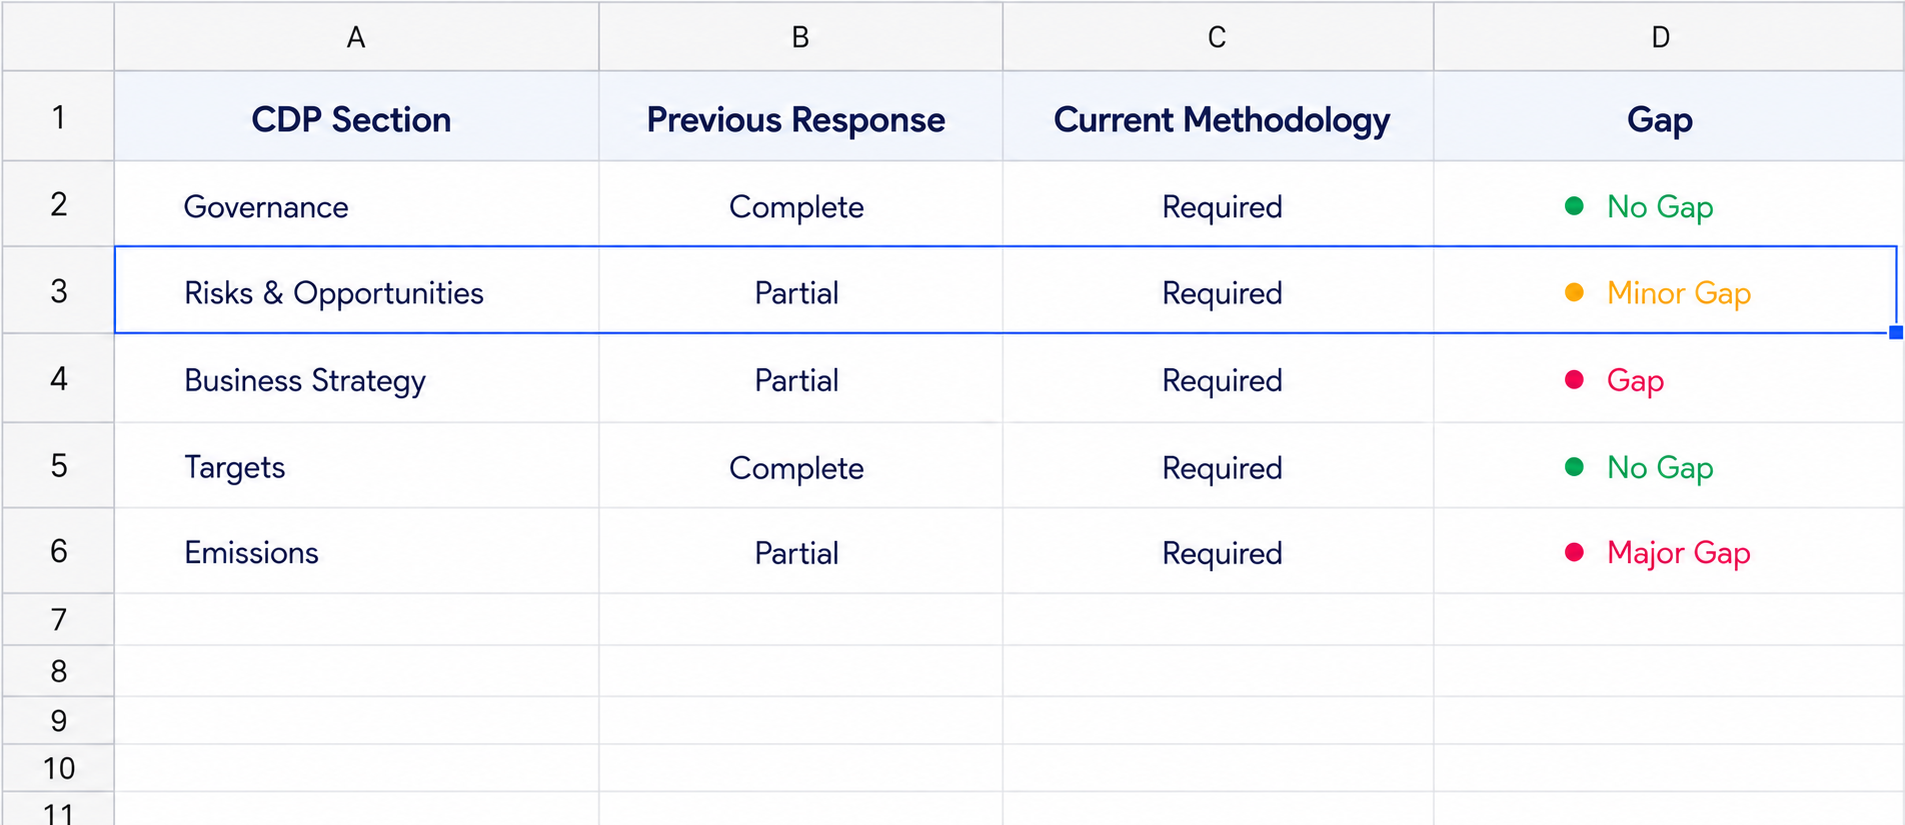Click the select-all corner cell

(58, 37)
